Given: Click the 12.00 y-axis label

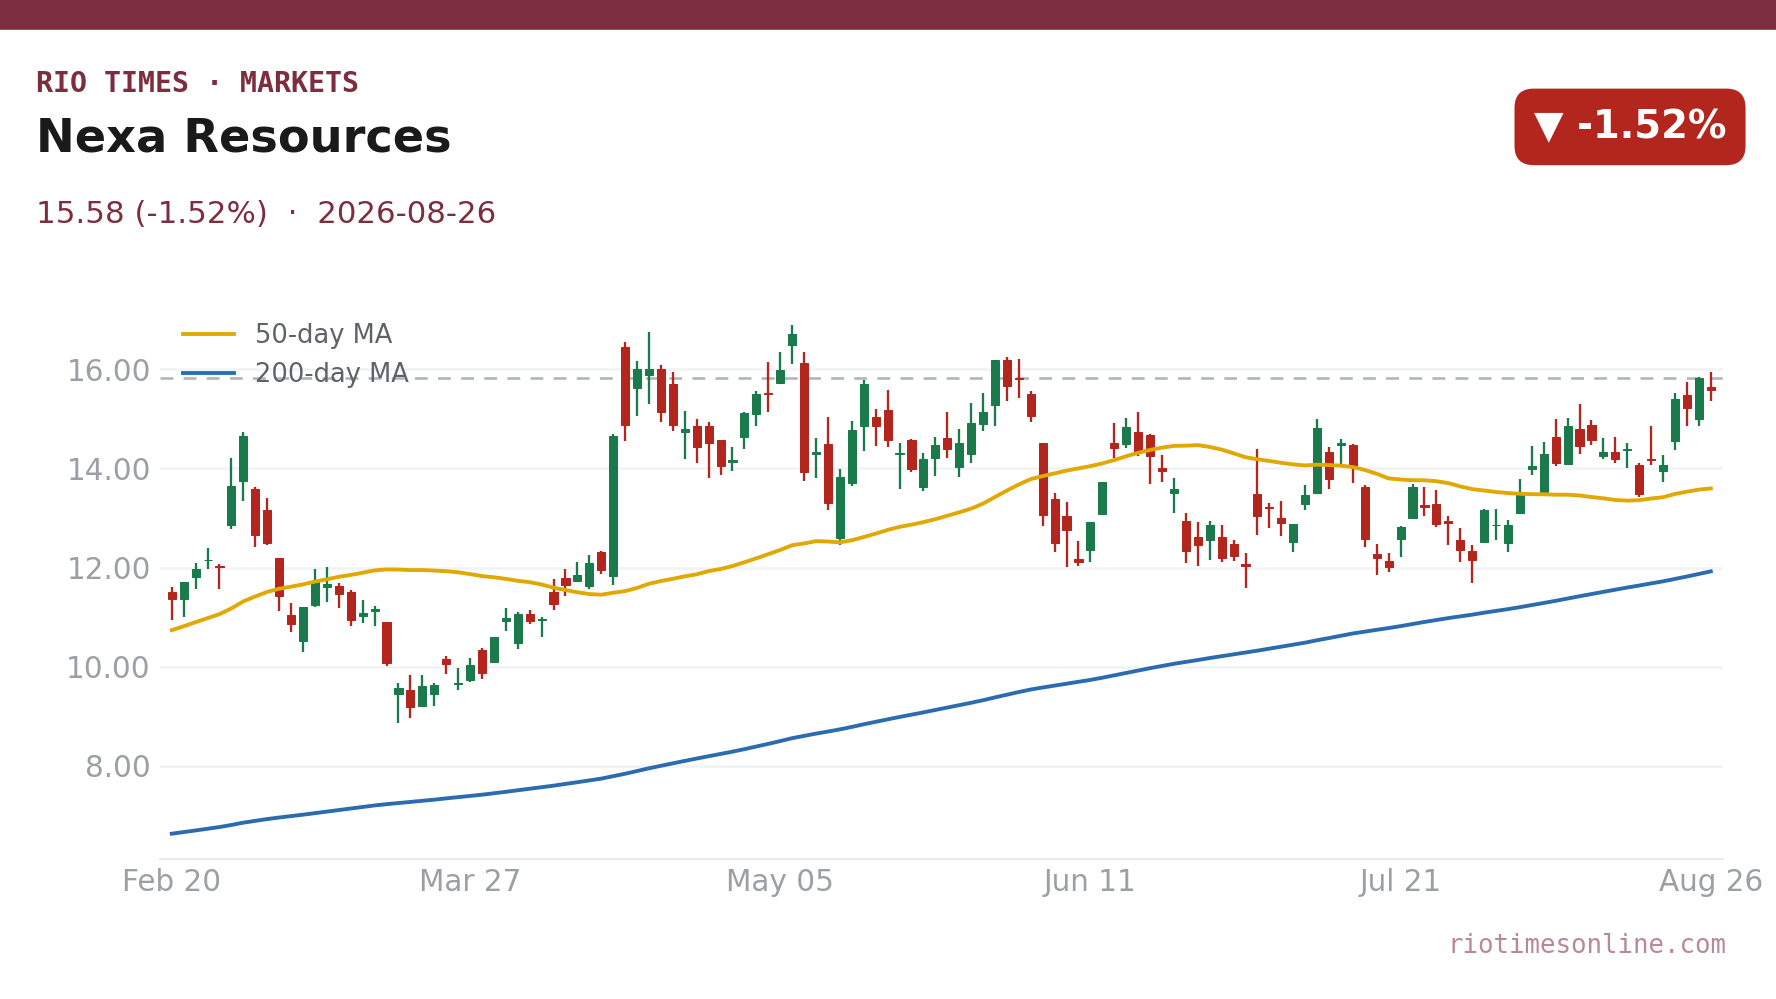Looking at the screenshot, I should coord(108,569).
